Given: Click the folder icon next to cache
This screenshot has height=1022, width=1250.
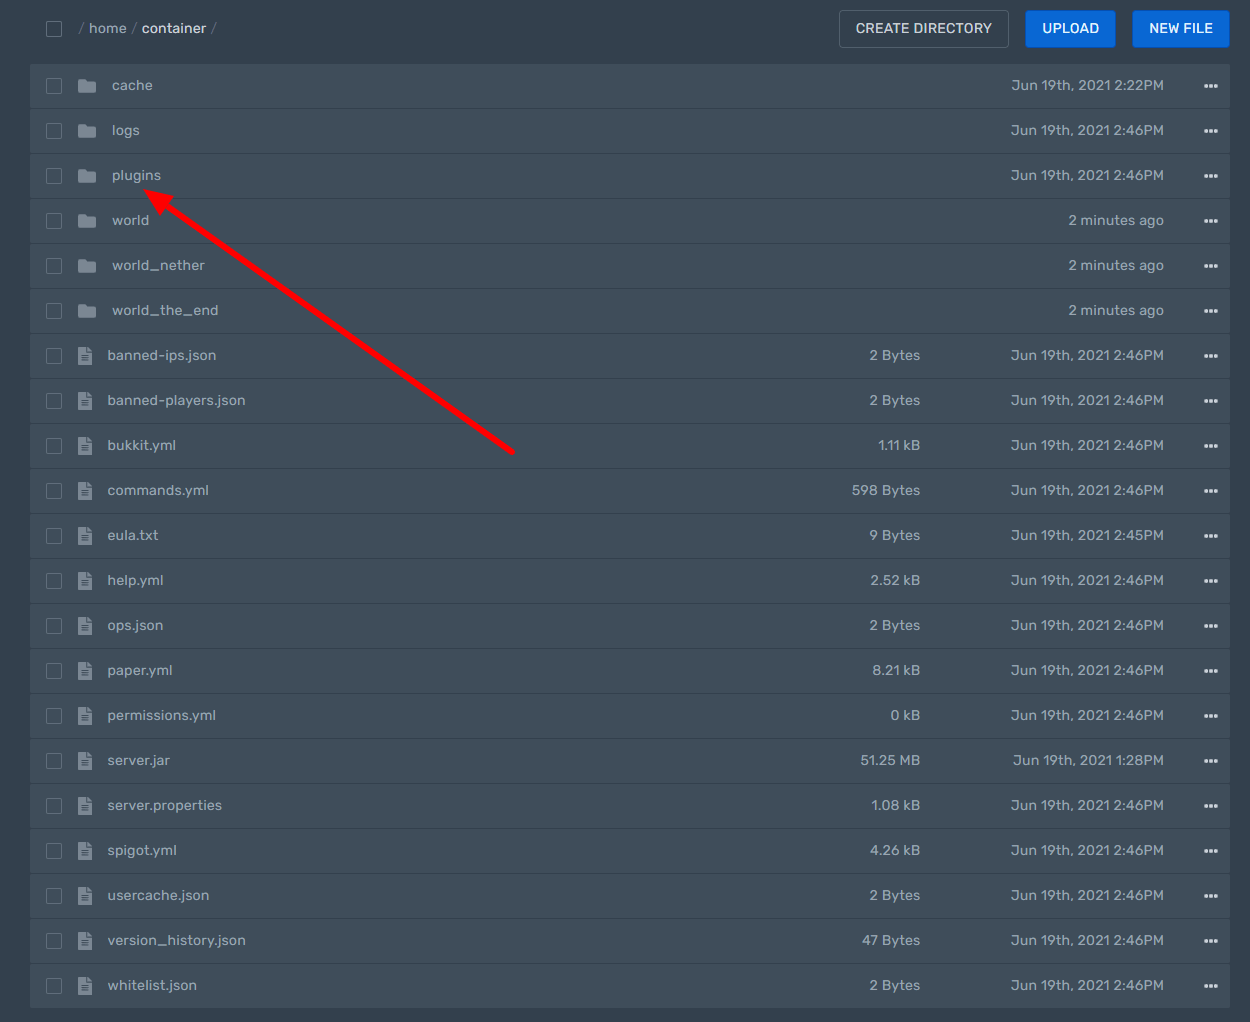Looking at the screenshot, I should pyautogui.click(x=87, y=86).
